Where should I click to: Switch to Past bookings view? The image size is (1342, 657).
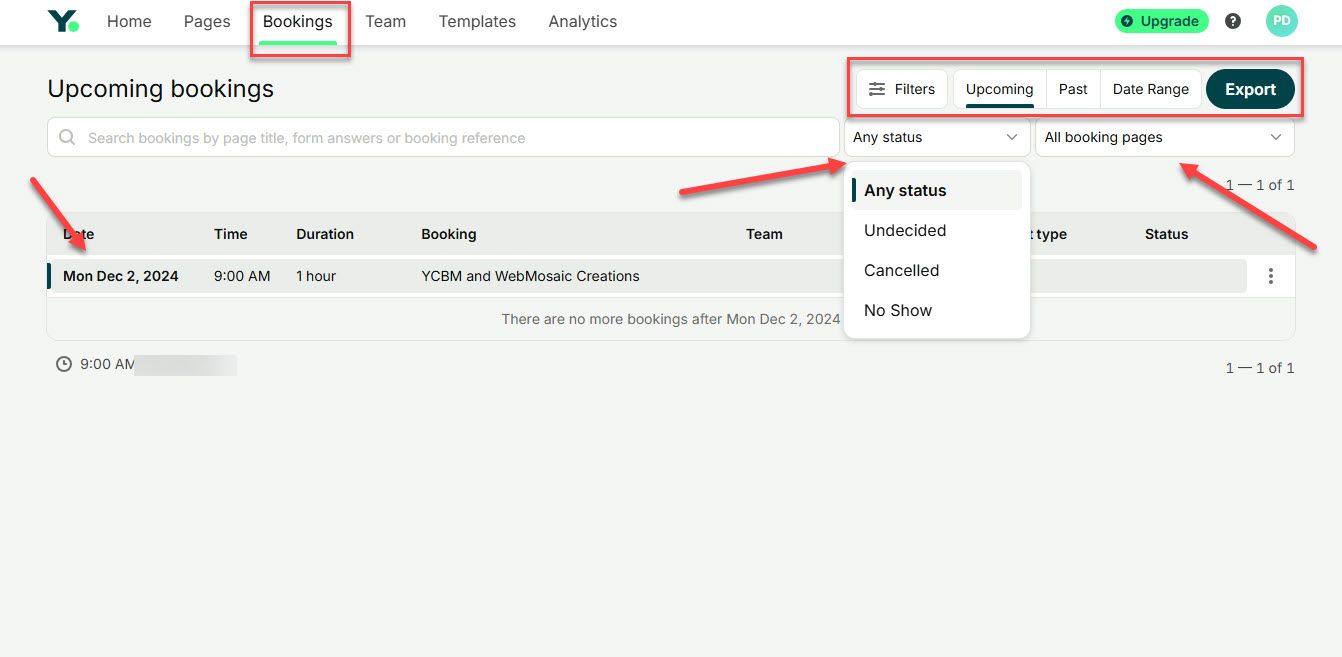(1072, 89)
